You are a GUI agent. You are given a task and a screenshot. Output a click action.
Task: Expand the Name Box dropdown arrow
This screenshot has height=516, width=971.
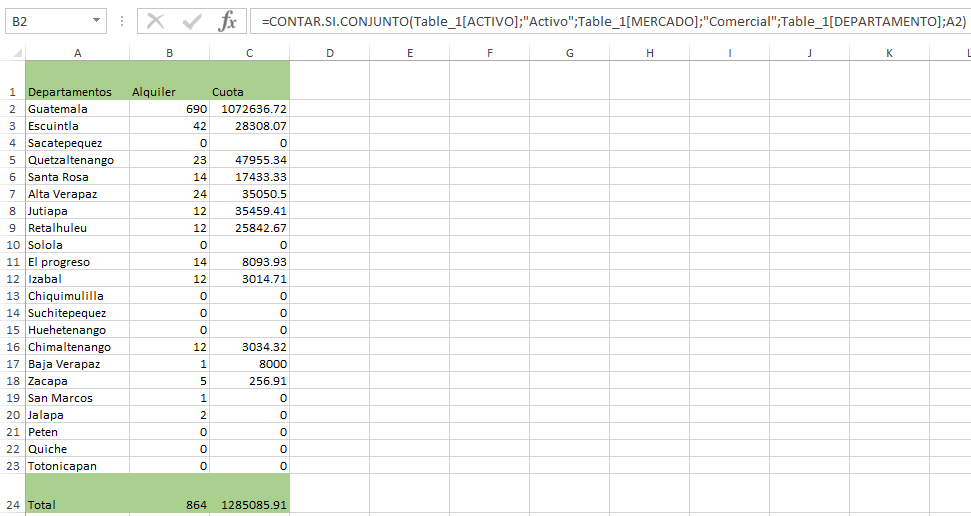(96, 21)
